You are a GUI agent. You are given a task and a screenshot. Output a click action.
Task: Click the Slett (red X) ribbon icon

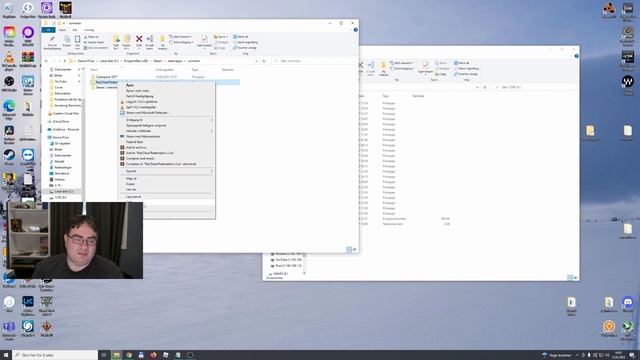139,39
